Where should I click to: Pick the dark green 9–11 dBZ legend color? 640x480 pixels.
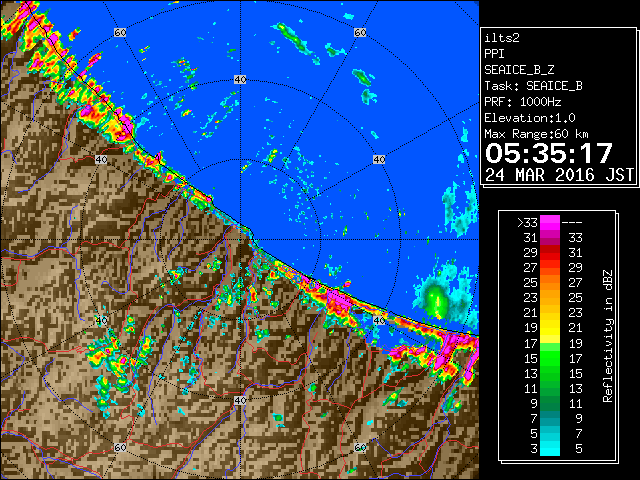(550, 403)
